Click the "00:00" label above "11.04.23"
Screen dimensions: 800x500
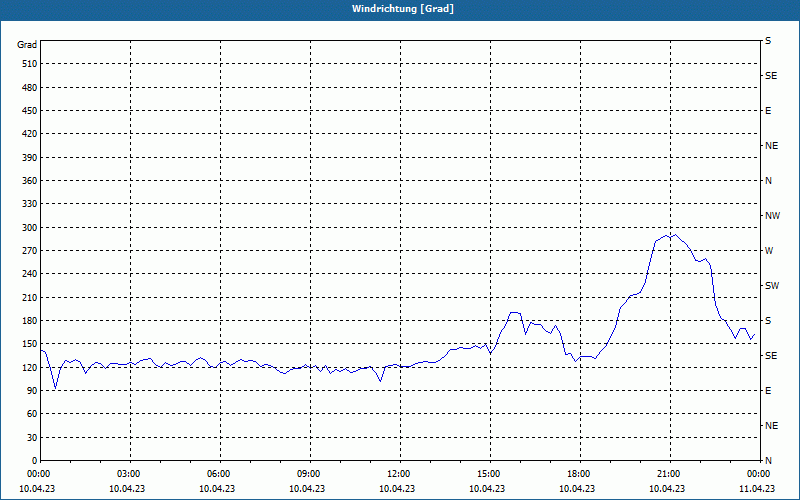[x=760, y=474]
